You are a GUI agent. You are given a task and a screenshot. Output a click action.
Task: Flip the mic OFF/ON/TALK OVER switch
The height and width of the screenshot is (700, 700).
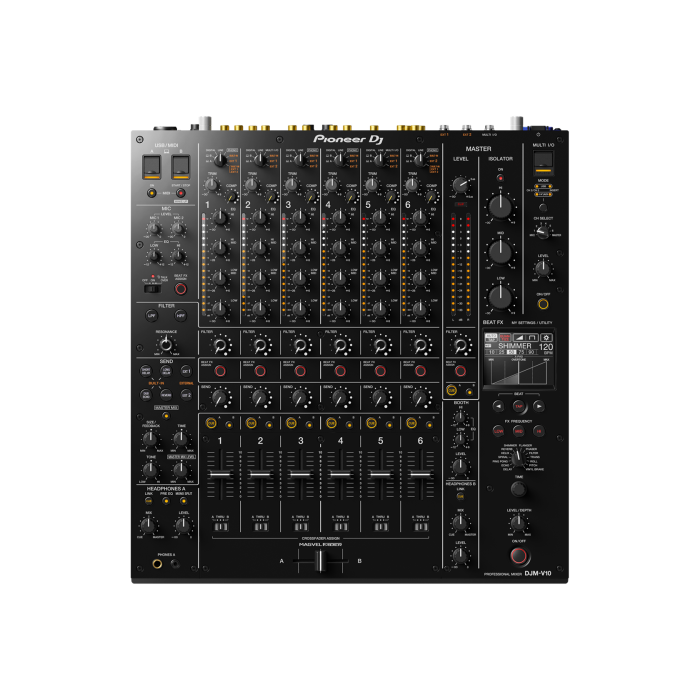click(x=152, y=289)
